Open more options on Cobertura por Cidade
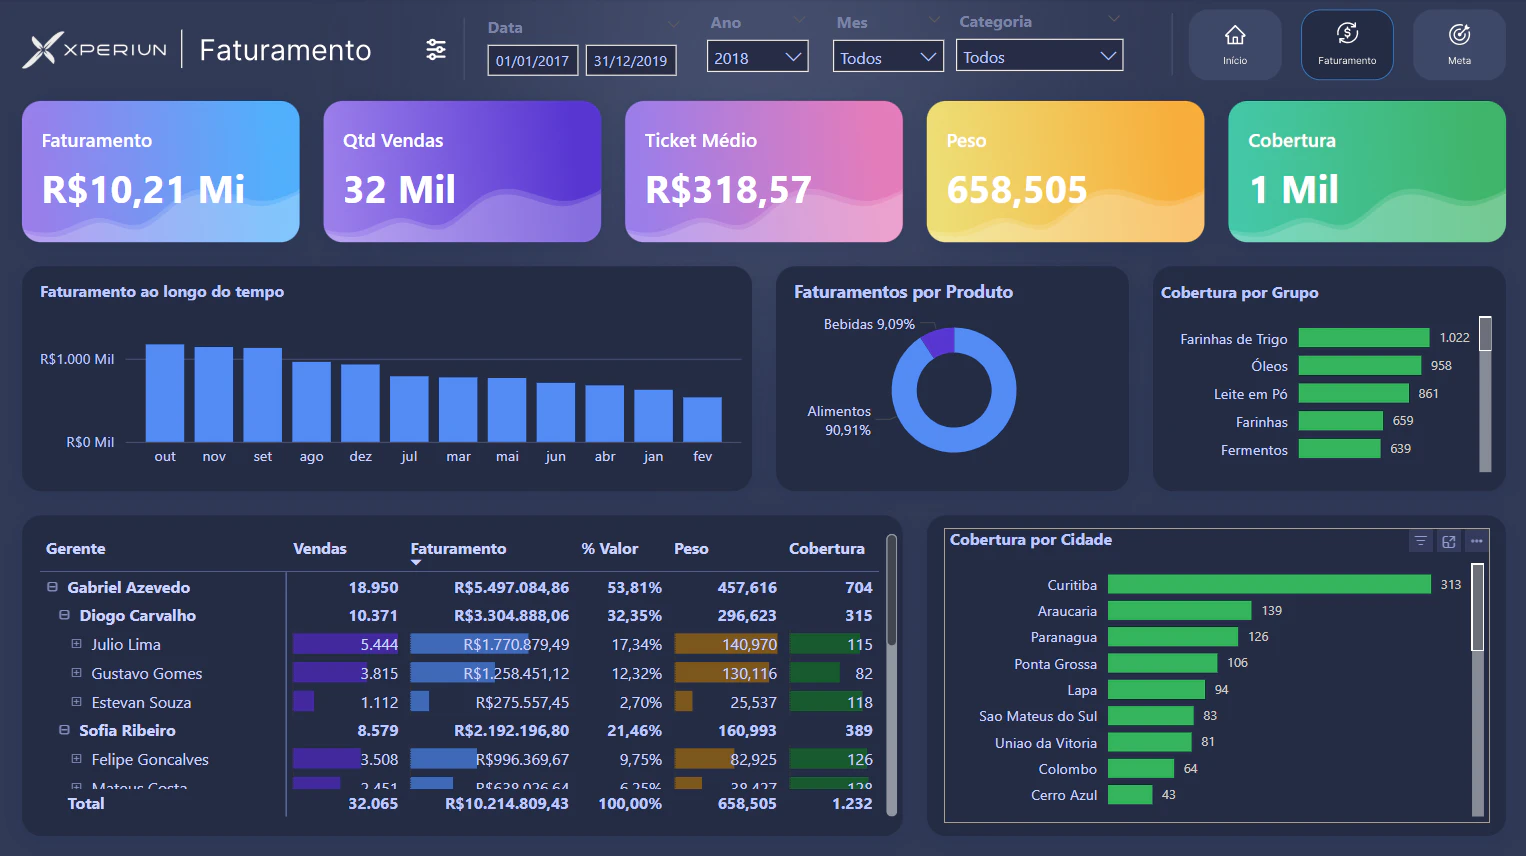Image resolution: width=1526 pixels, height=856 pixels. [x=1476, y=541]
